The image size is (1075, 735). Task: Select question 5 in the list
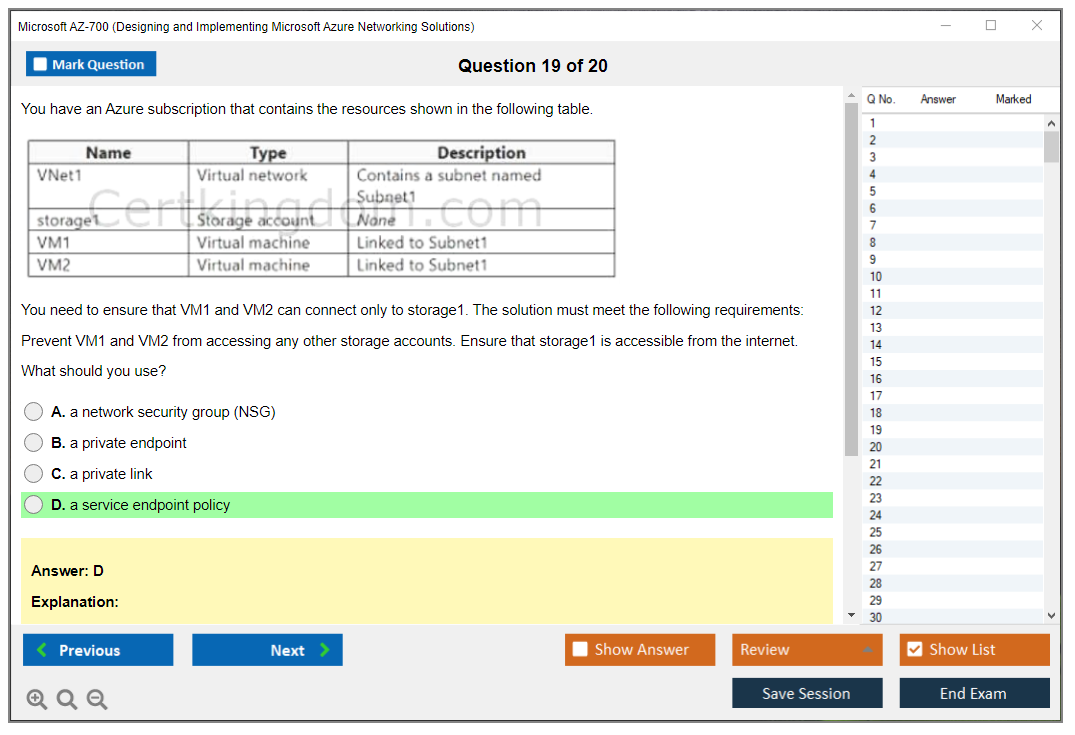coord(873,191)
